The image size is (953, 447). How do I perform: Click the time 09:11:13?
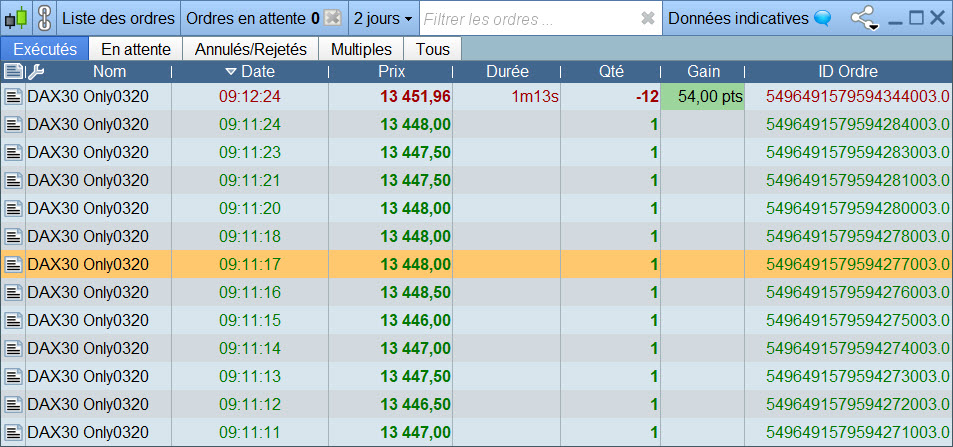[250, 376]
